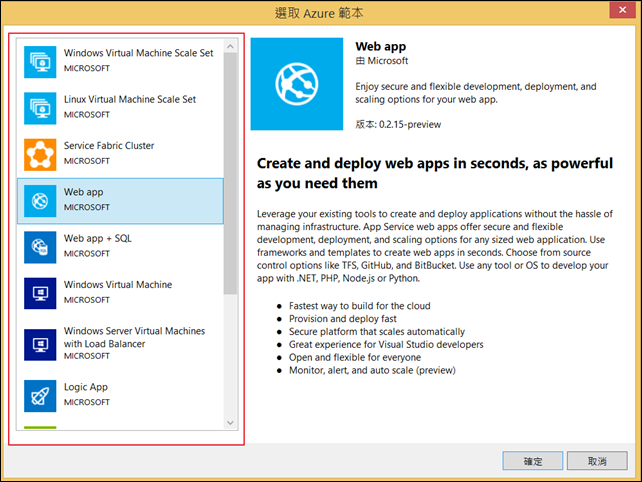642x482 pixels.
Task: Choose the orange Service Fabric Cluster icon
Action: tap(40, 153)
